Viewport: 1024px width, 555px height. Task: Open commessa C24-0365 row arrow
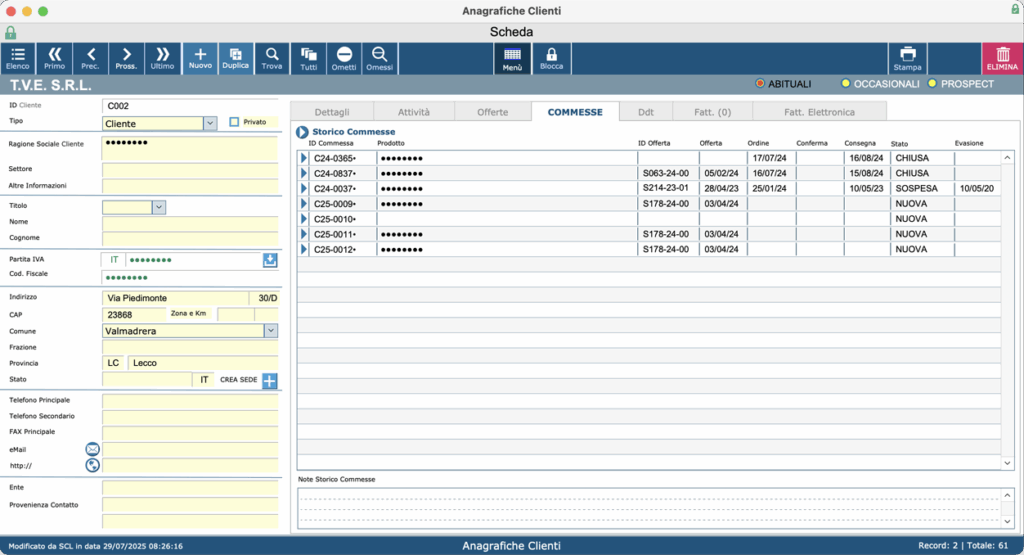click(303, 158)
